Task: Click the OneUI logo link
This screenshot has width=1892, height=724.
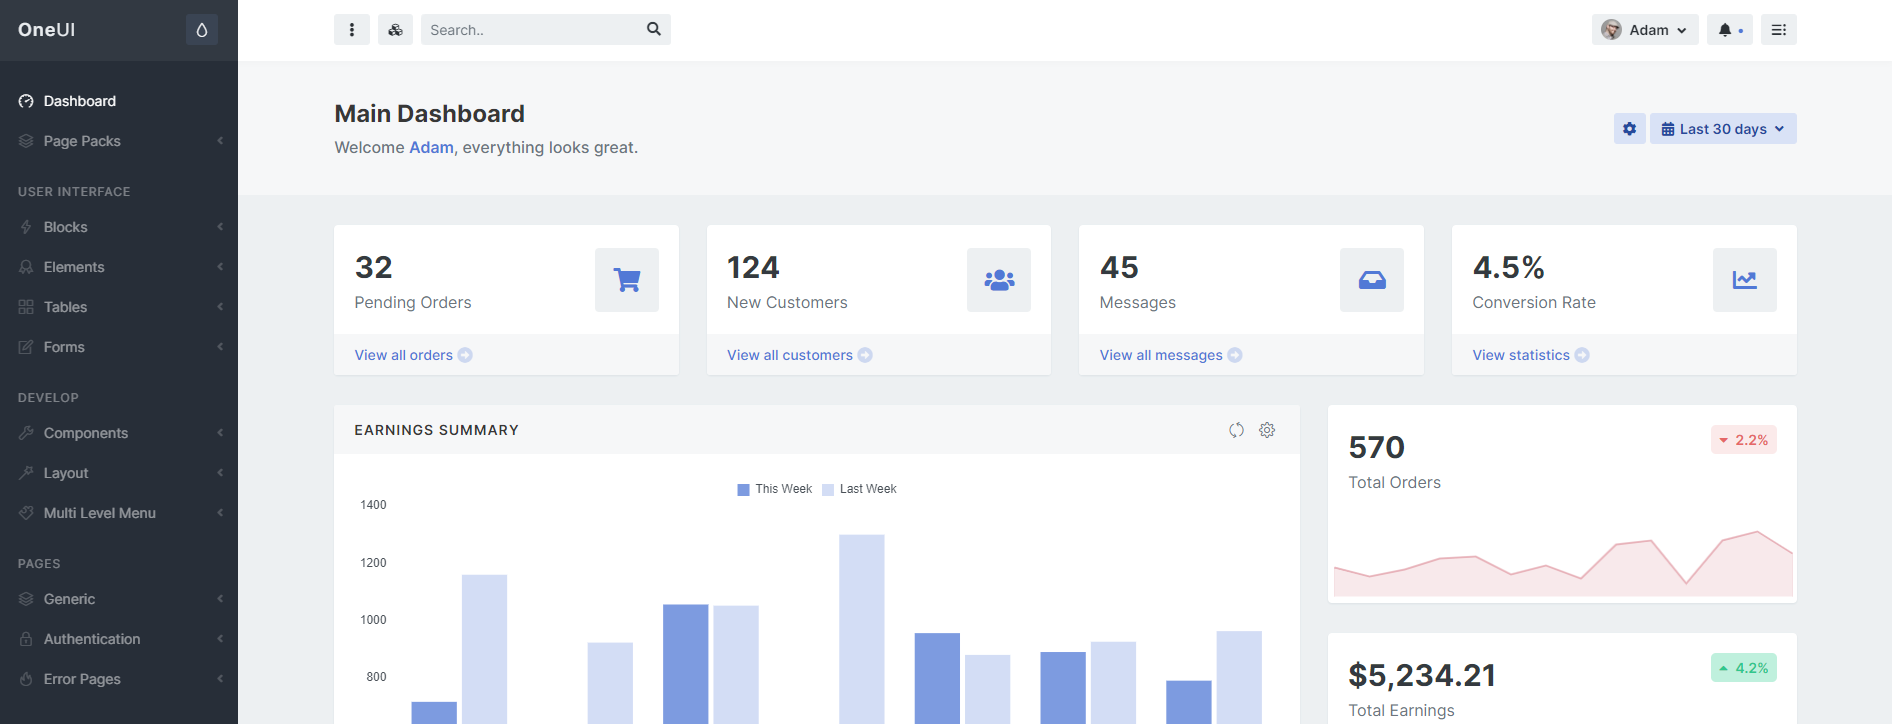Action: click(47, 30)
